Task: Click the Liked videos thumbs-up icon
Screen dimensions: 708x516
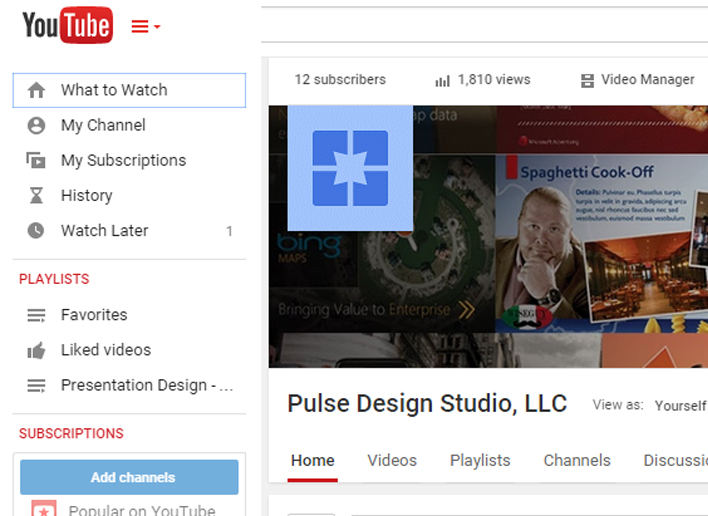Action: pyautogui.click(x=36, y=350)
